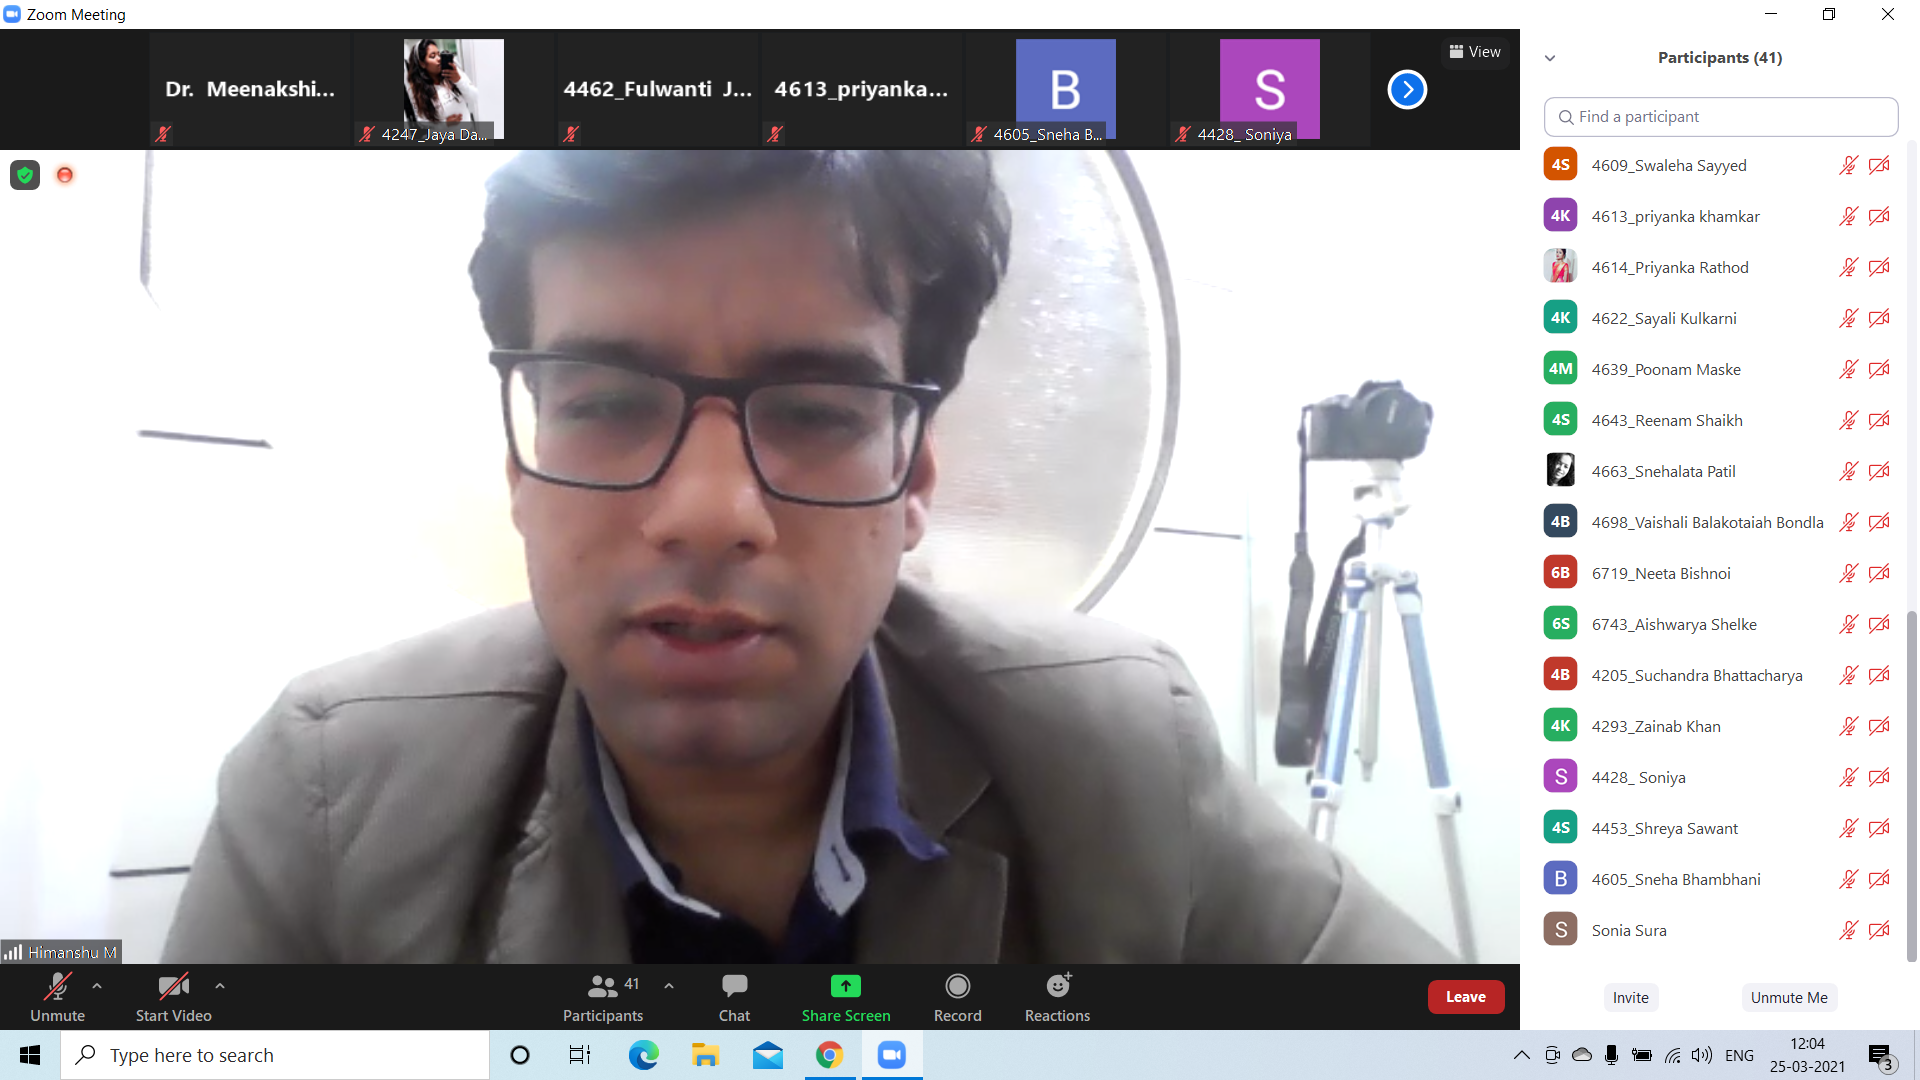Expand audio options arrow next to Unmute
The width and height of the screenshot is (1920, 1080).
point(97,986)
